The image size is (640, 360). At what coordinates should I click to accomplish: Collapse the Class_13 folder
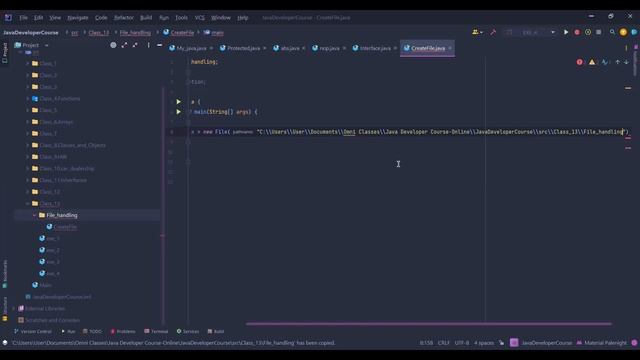coord(28,203)
